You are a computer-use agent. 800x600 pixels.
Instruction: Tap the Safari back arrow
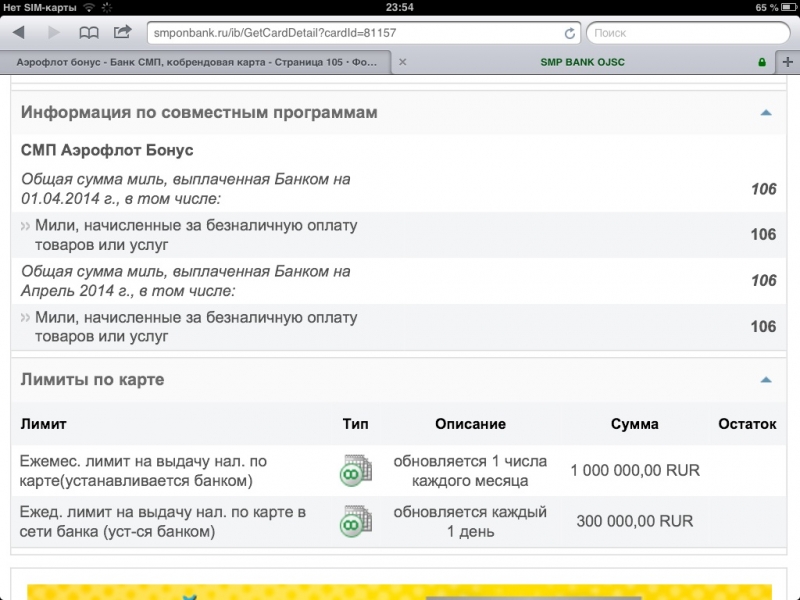pos(18,33)
